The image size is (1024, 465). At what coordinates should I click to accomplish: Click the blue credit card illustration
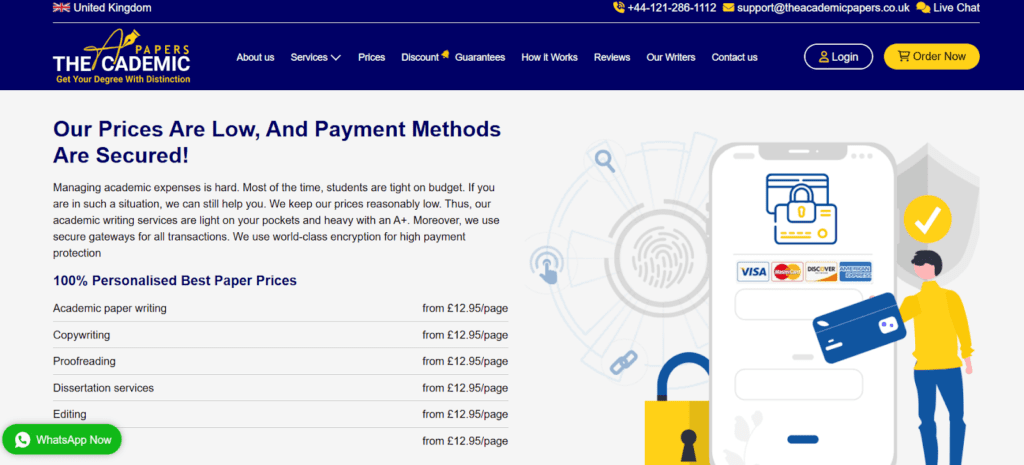coord(859,328)
